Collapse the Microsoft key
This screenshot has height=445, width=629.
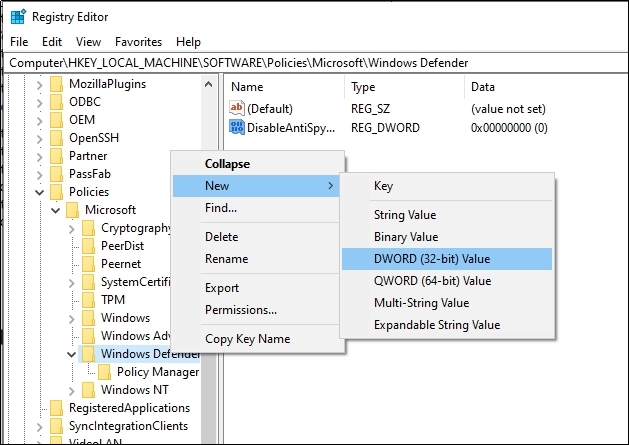coord(55,210)
